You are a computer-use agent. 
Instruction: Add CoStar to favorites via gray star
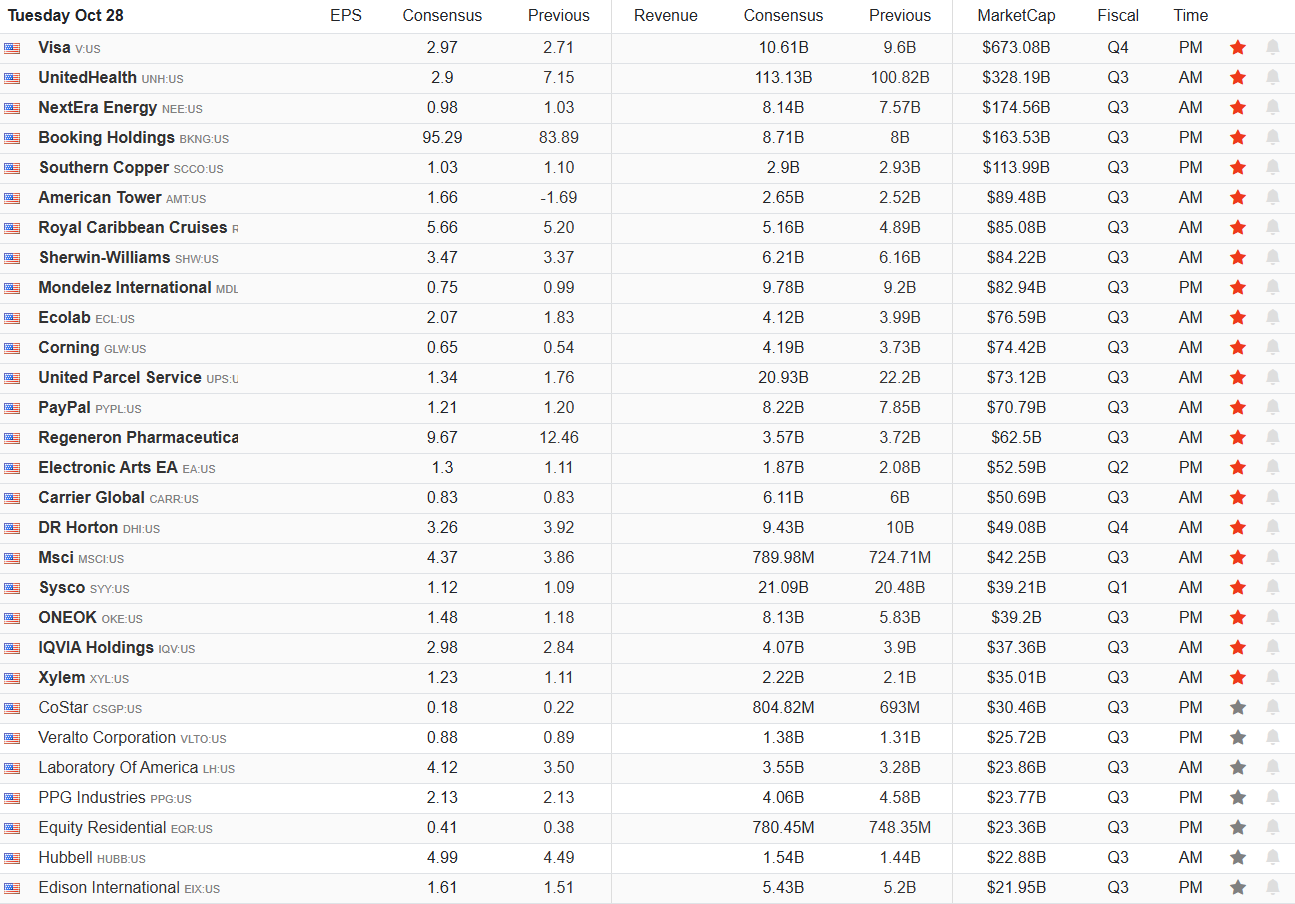pyautogui.click(x=1238, y=707)
